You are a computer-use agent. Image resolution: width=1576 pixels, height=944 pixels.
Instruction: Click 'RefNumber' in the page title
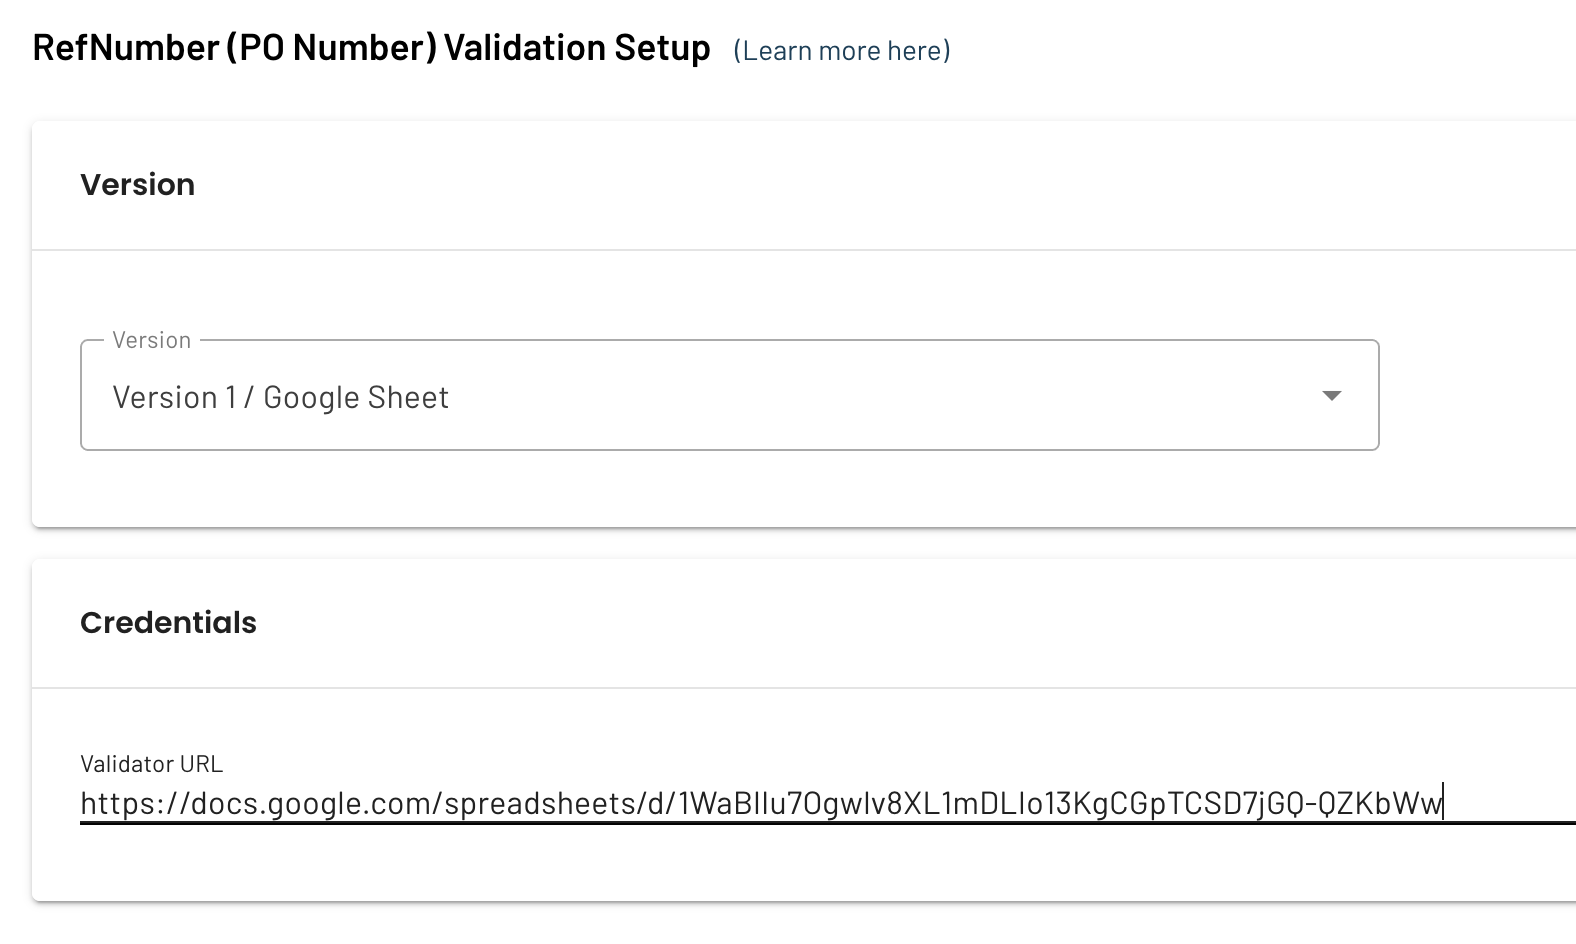[x=126, y=48]
